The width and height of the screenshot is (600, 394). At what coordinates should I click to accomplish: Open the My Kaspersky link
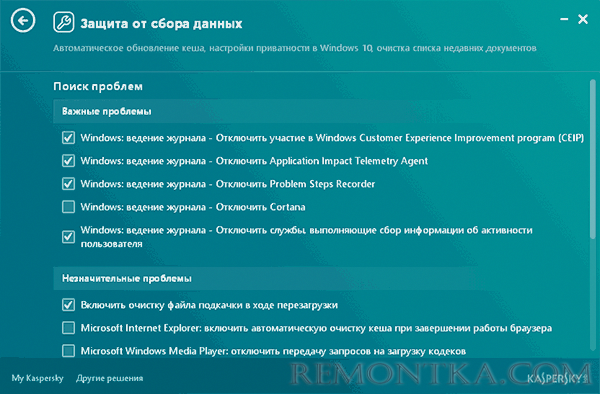click(38, 378)
